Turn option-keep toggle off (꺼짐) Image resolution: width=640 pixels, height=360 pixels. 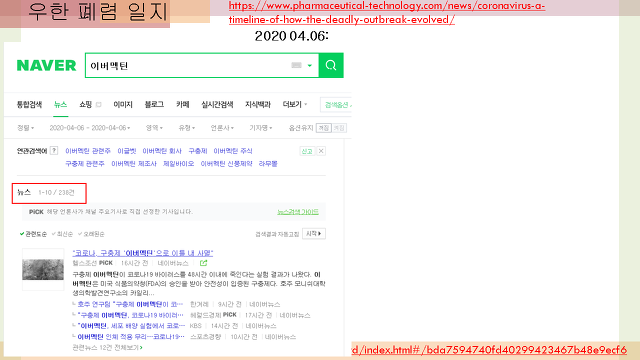[339, 128]
